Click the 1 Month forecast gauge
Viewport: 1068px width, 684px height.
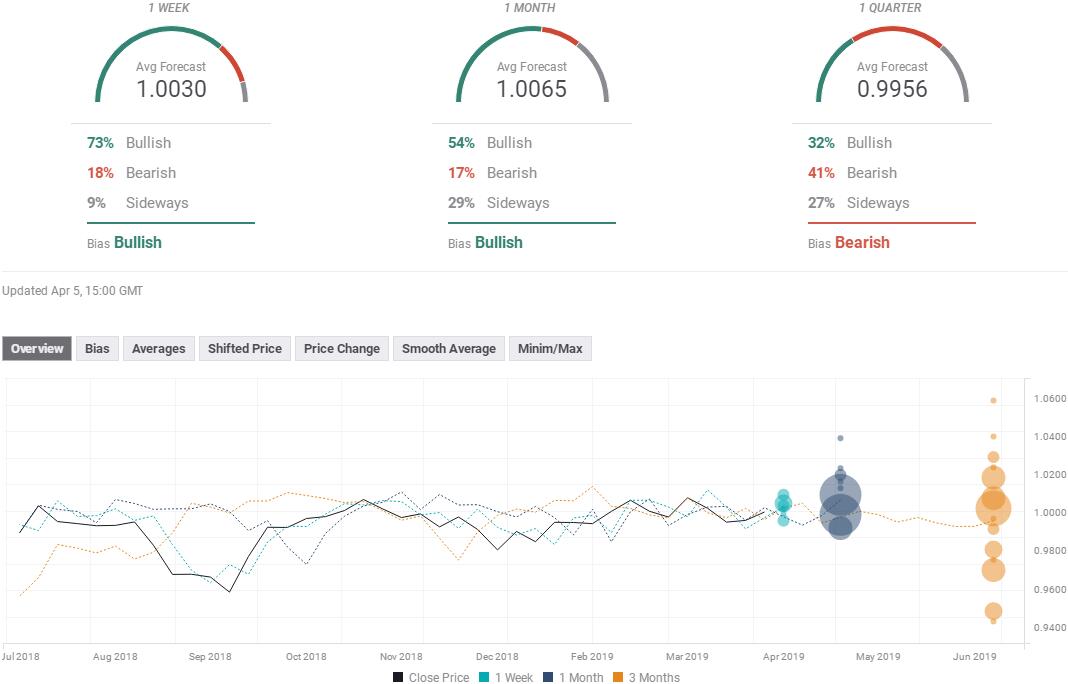(x=532, y=68)
